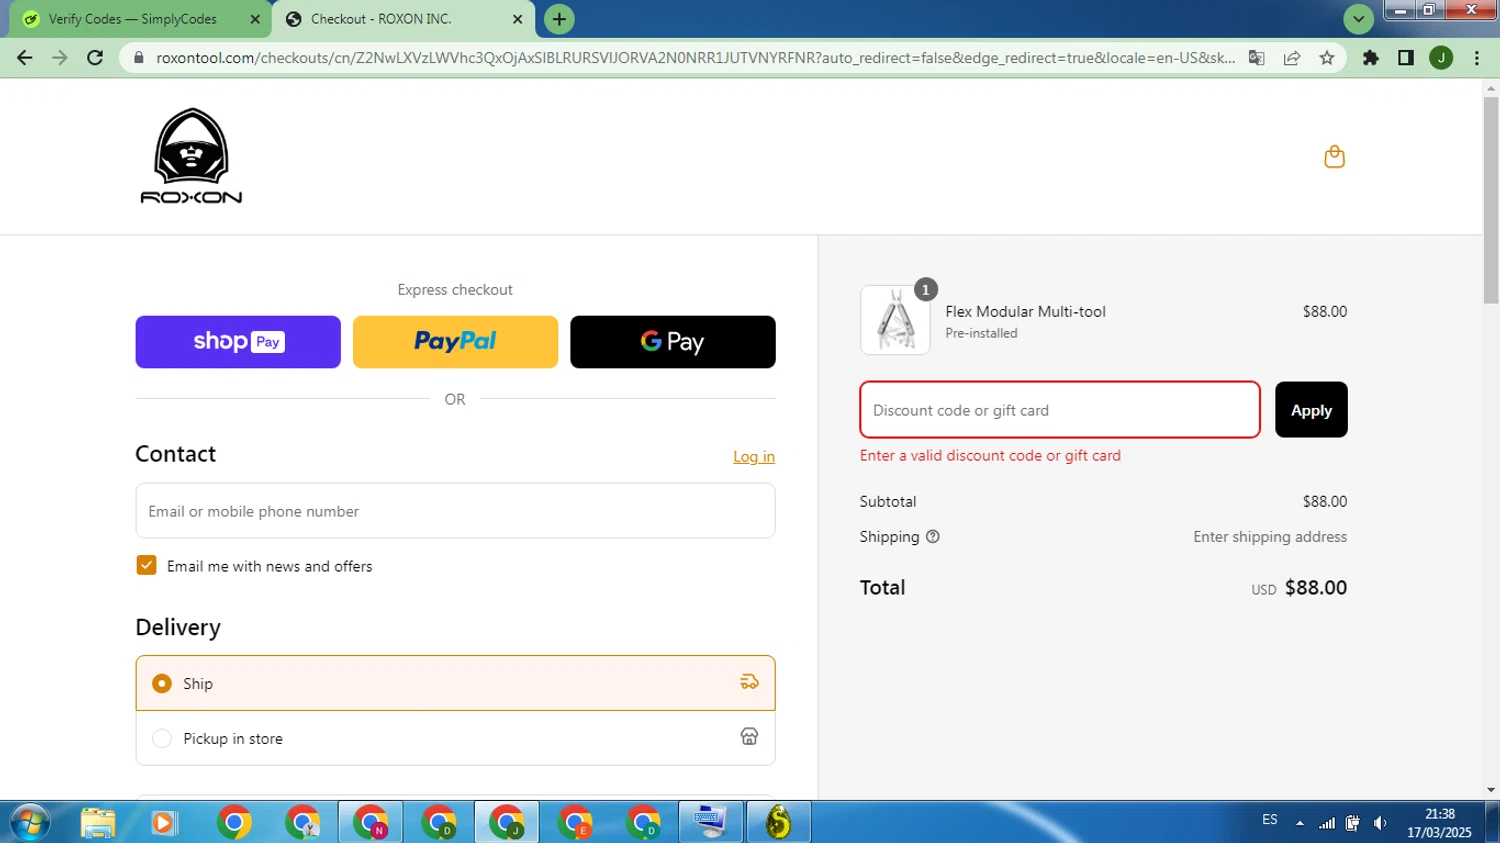Show hidden system tray icons

(1300, 823)
